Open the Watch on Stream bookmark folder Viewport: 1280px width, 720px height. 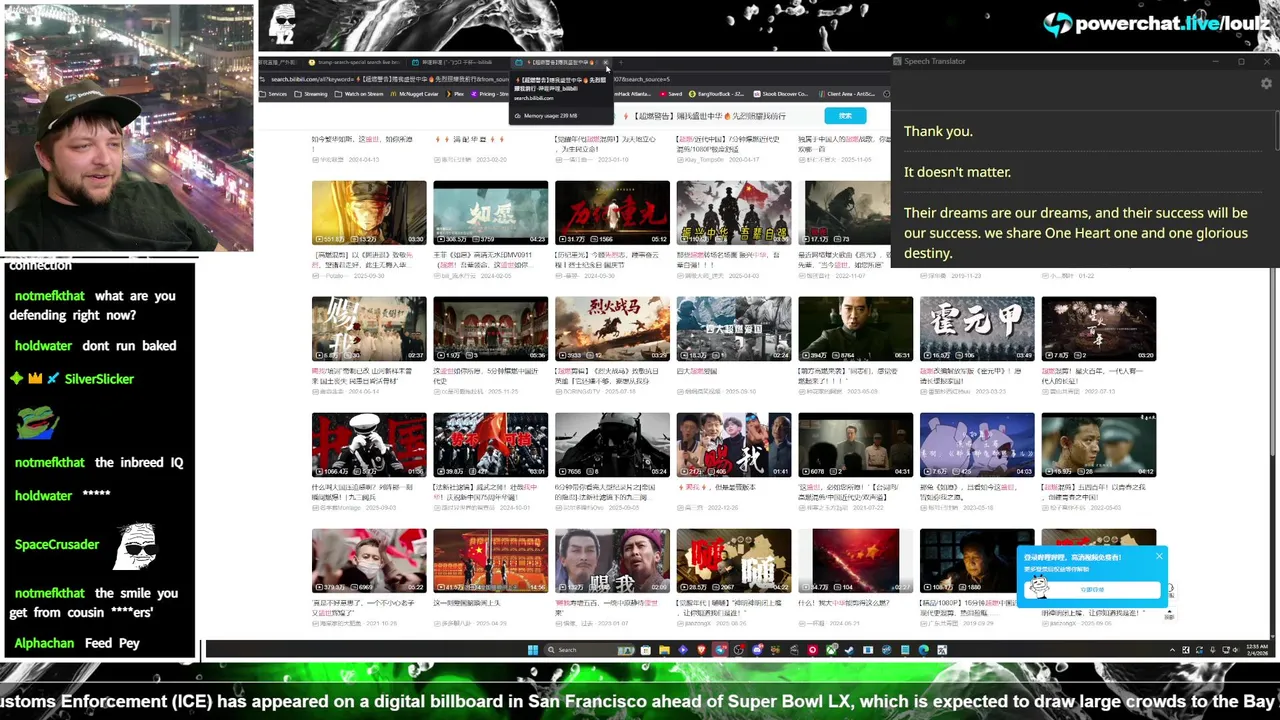359,94
